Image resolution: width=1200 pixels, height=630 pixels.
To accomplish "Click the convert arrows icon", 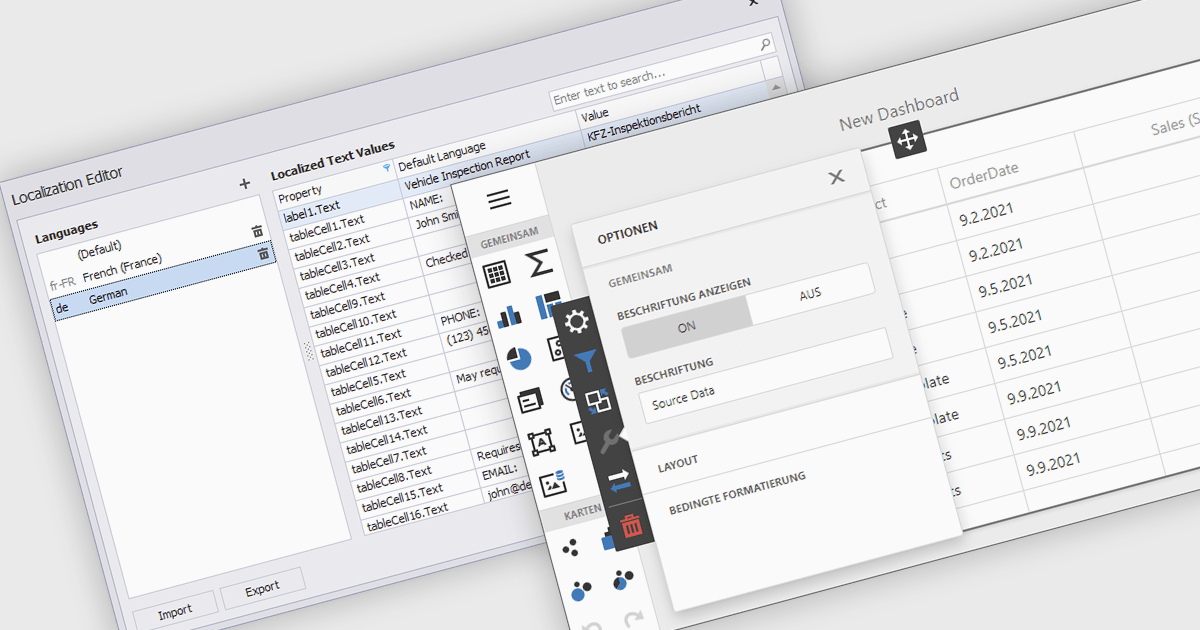I will coord(620,481).
